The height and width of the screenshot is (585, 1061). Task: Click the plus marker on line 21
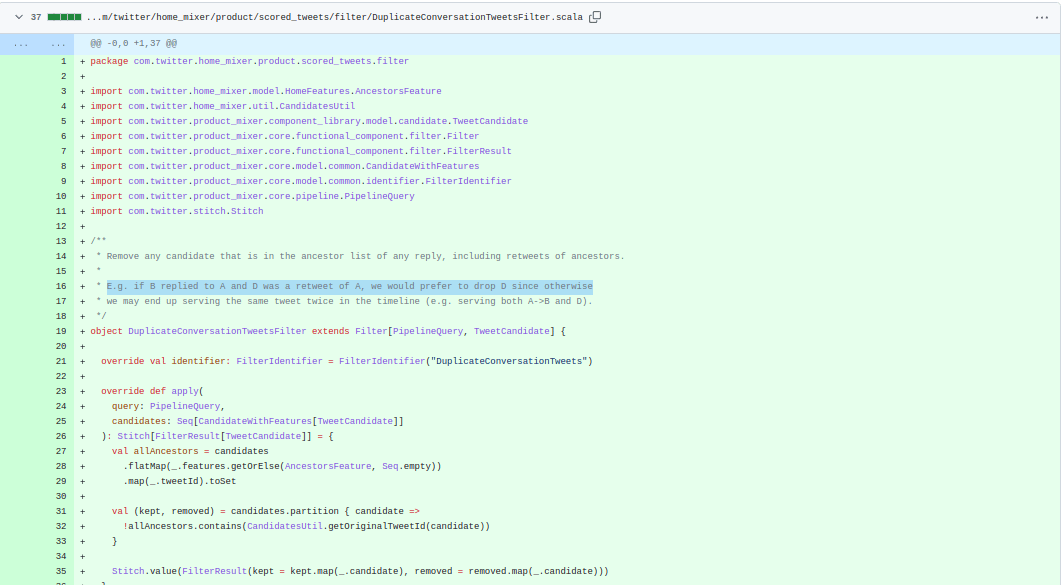pos(83,361)
